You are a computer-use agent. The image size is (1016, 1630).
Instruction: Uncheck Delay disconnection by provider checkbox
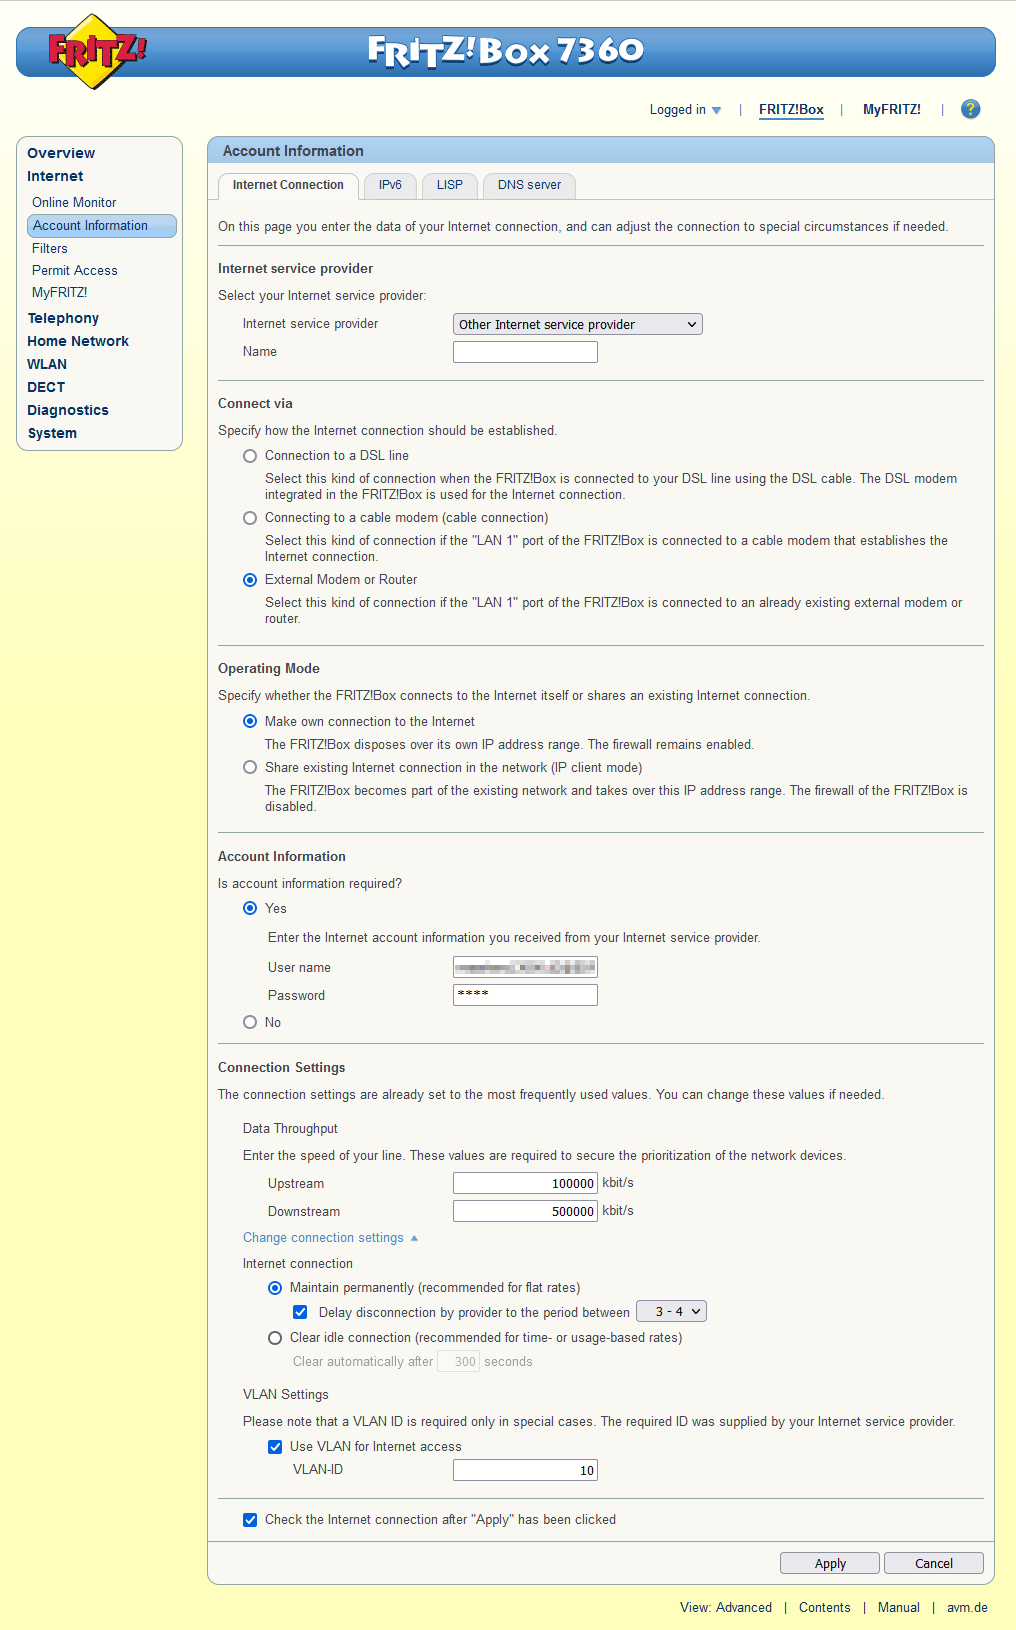tap(300, 1312)
